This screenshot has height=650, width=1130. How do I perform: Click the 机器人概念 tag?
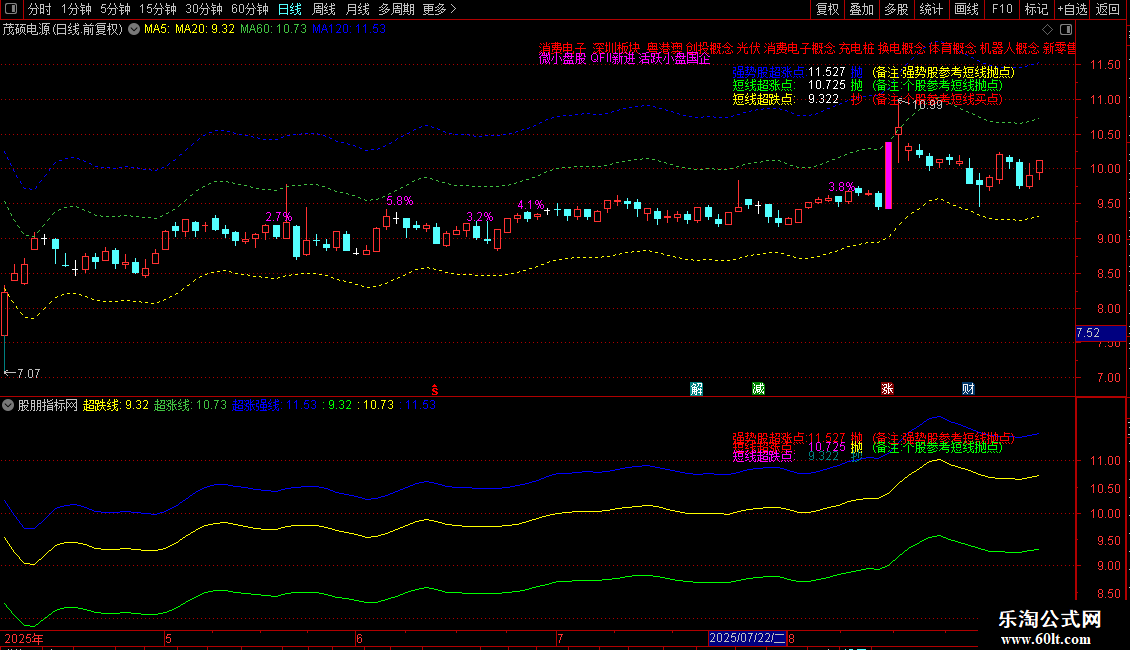pos(1009,48)
